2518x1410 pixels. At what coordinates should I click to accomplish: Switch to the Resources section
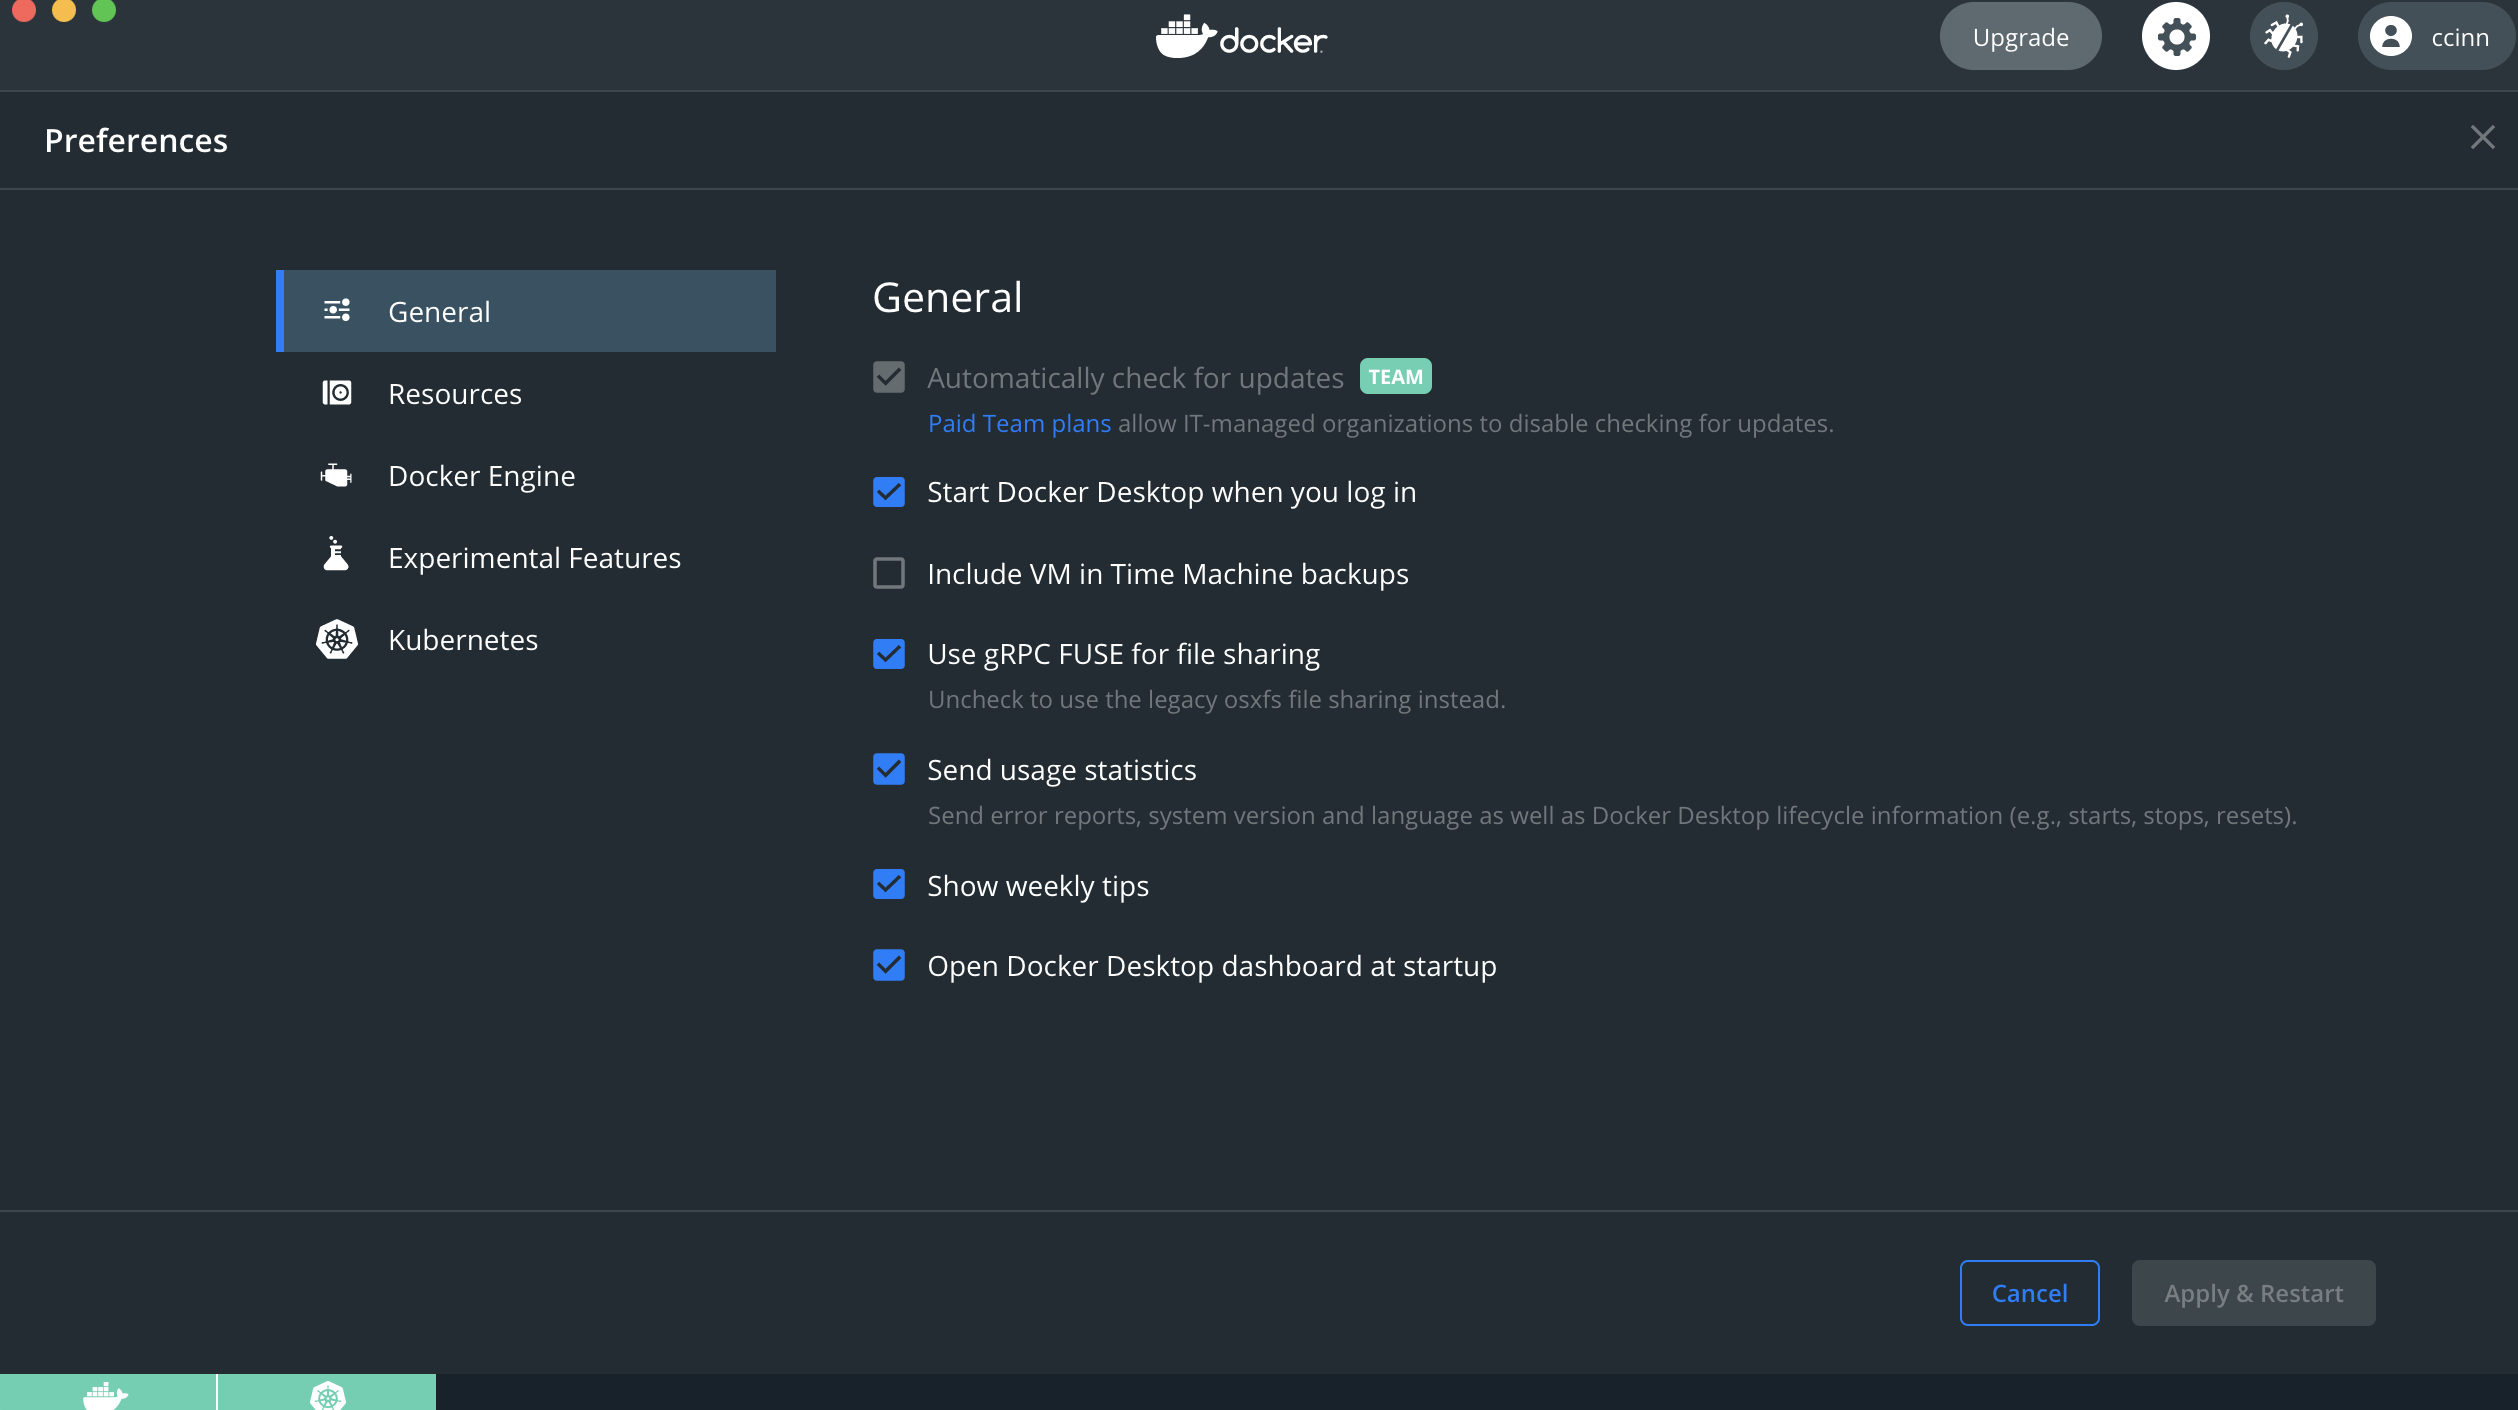[526, 393]
